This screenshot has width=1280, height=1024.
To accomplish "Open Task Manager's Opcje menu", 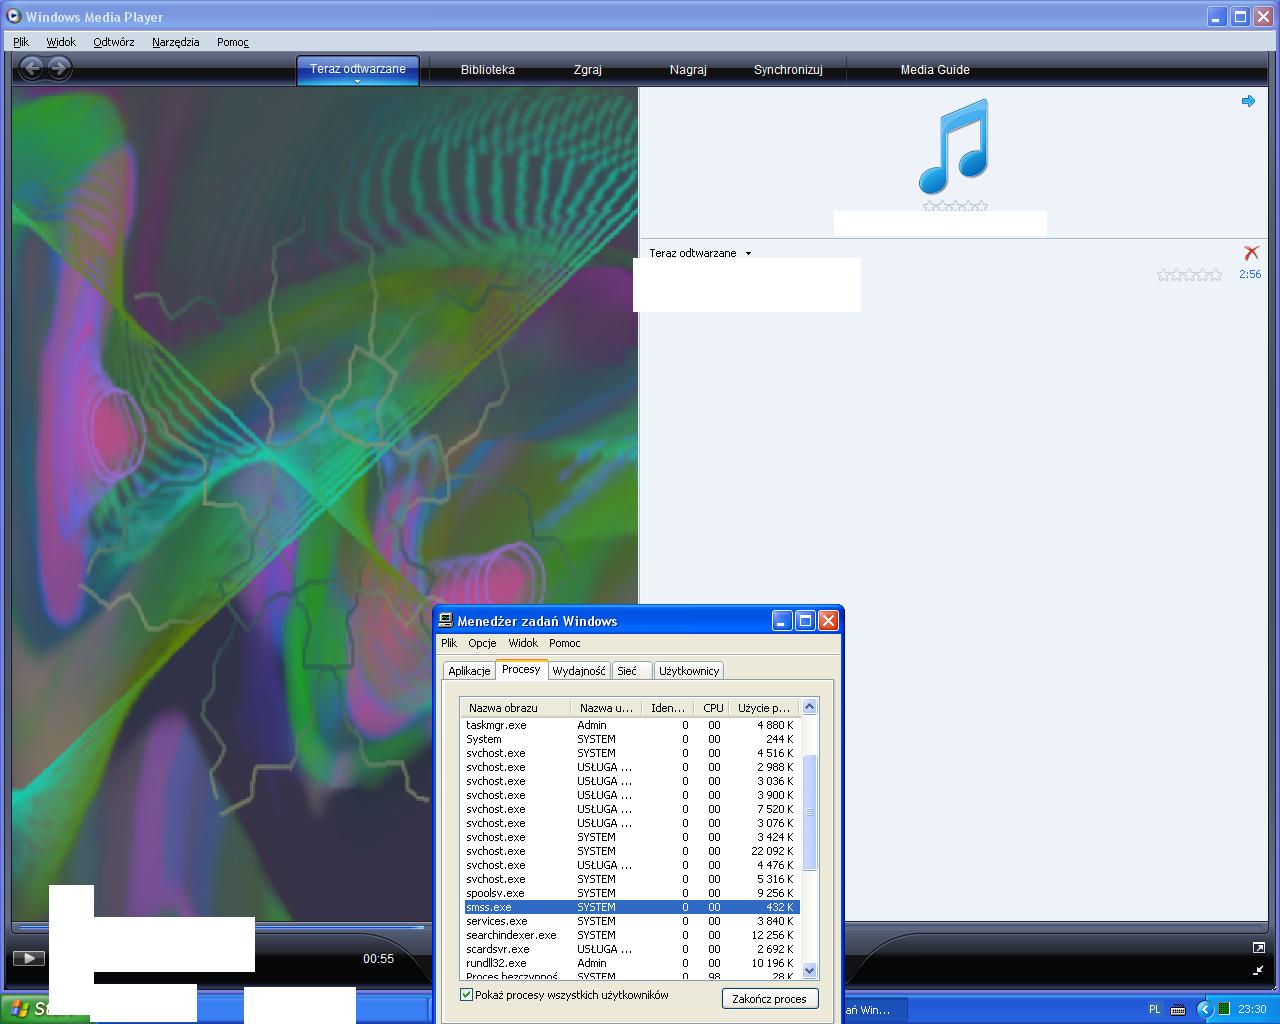I will 482,643.
